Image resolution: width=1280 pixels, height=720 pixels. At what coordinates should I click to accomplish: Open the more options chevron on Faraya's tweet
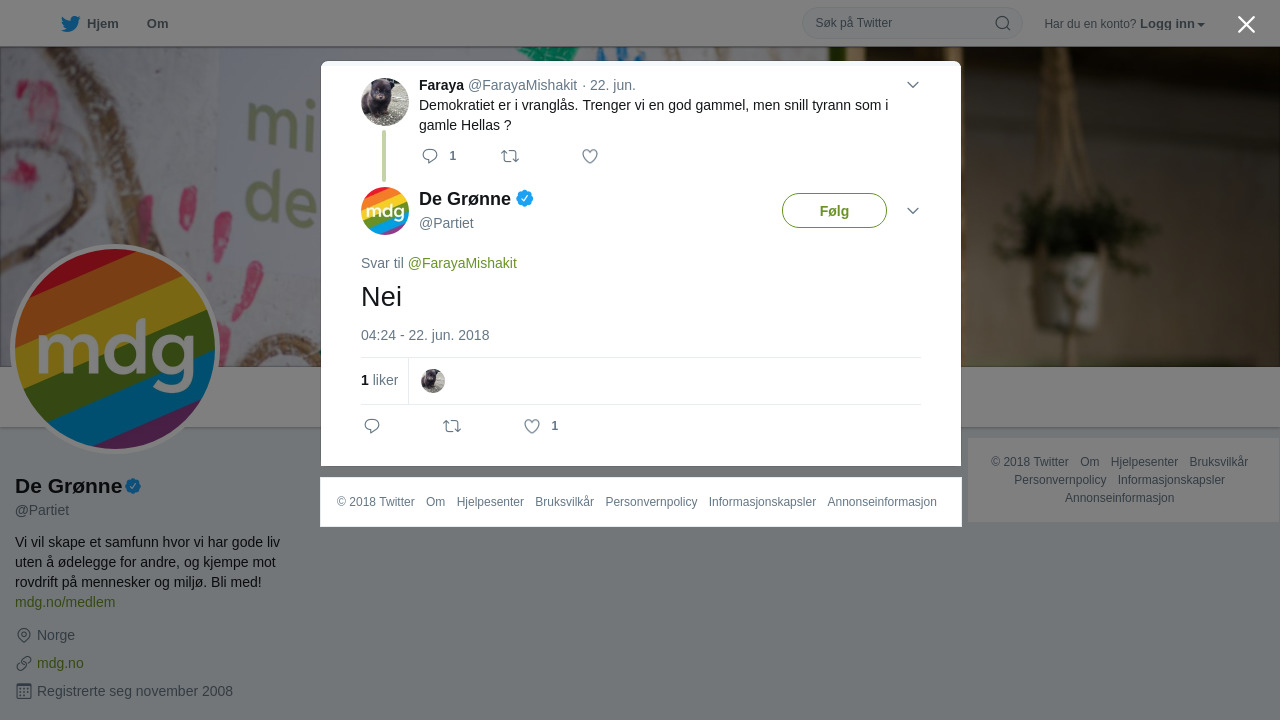tap(913, 85)
